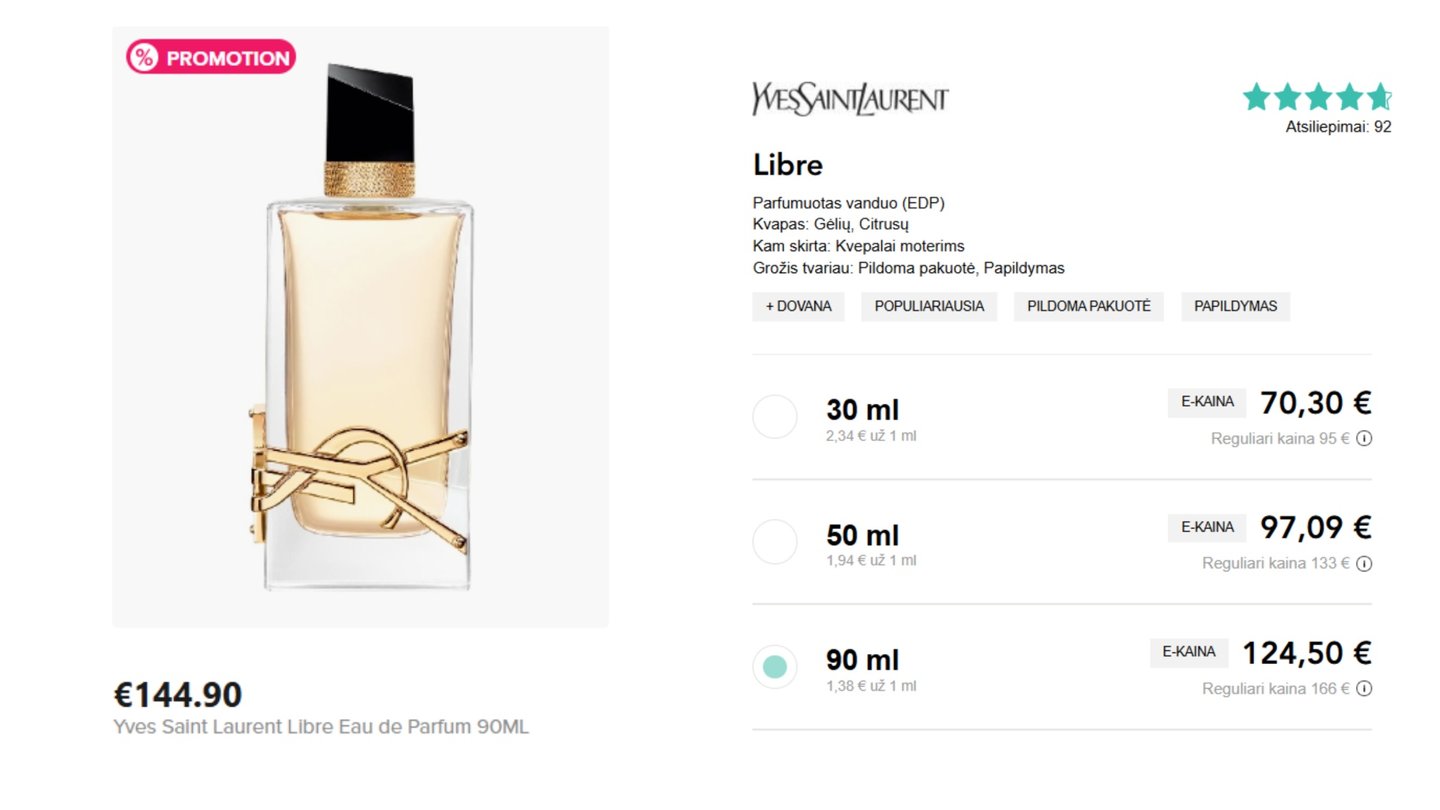Select the 50 ml size radio button
The image size is (1440, 810).
[775, 542]
